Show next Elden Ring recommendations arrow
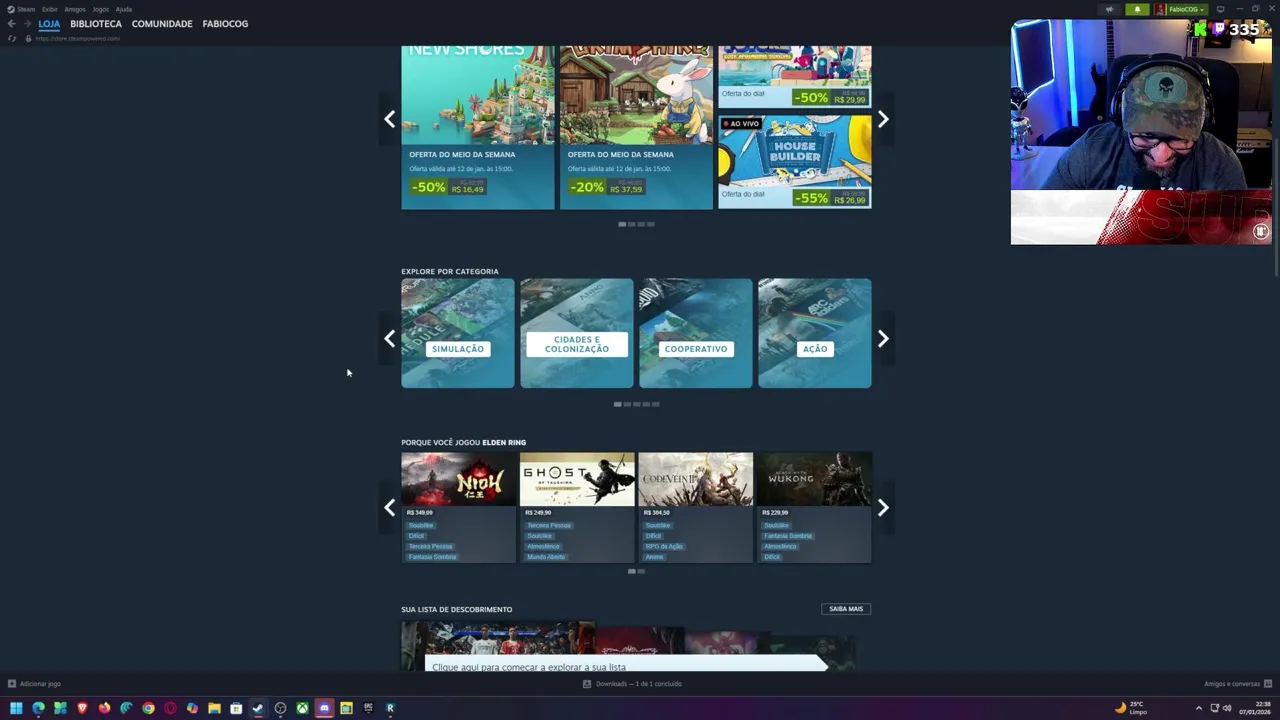Viewport: 1280px width, 720px height. coord(883,508)
